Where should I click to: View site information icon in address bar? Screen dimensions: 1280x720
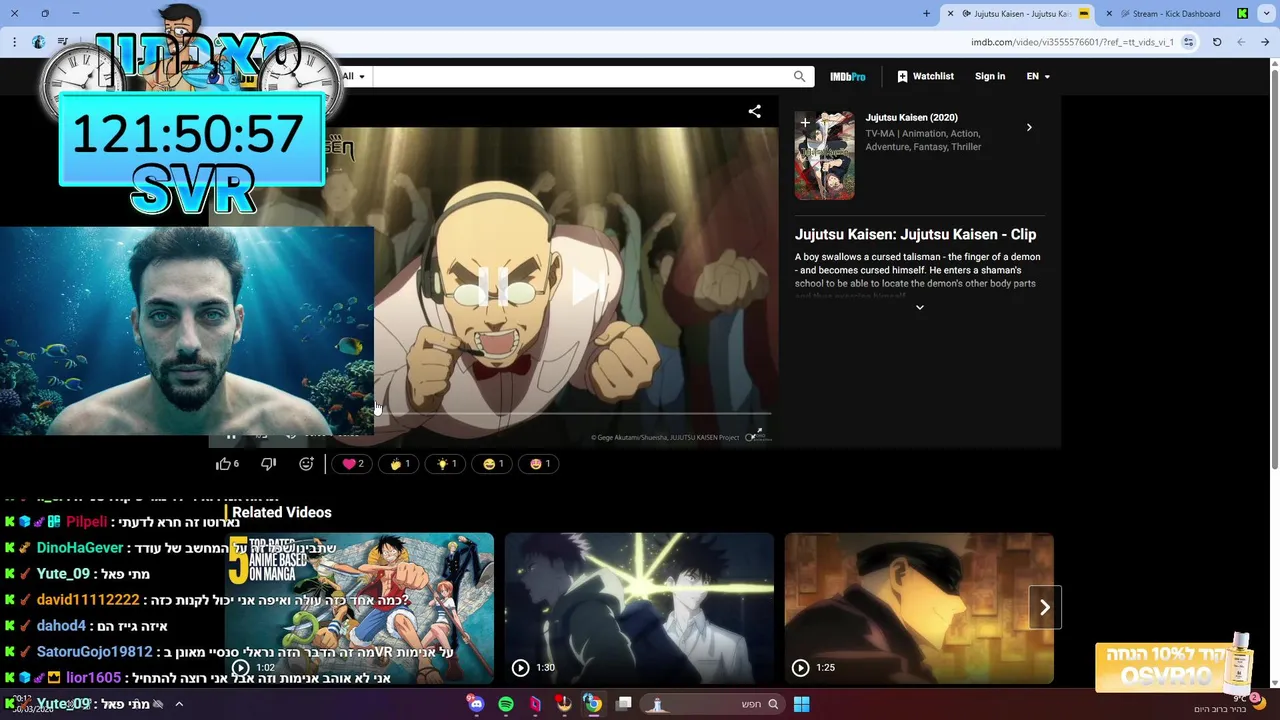[1188, 42]
